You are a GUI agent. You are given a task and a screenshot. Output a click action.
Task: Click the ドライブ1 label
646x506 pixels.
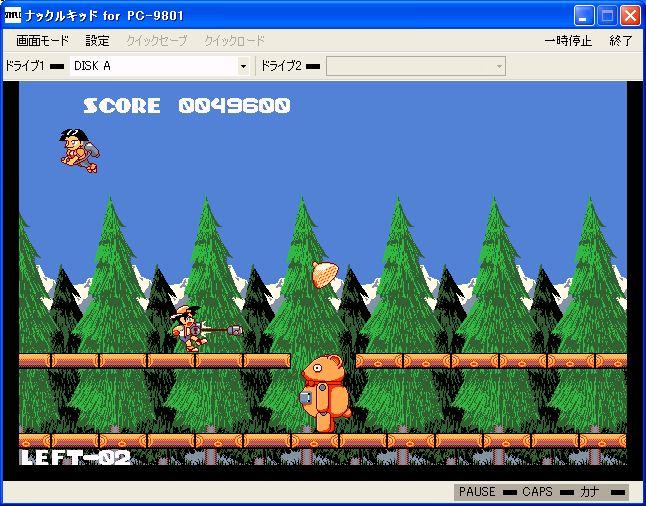point(24,66)
